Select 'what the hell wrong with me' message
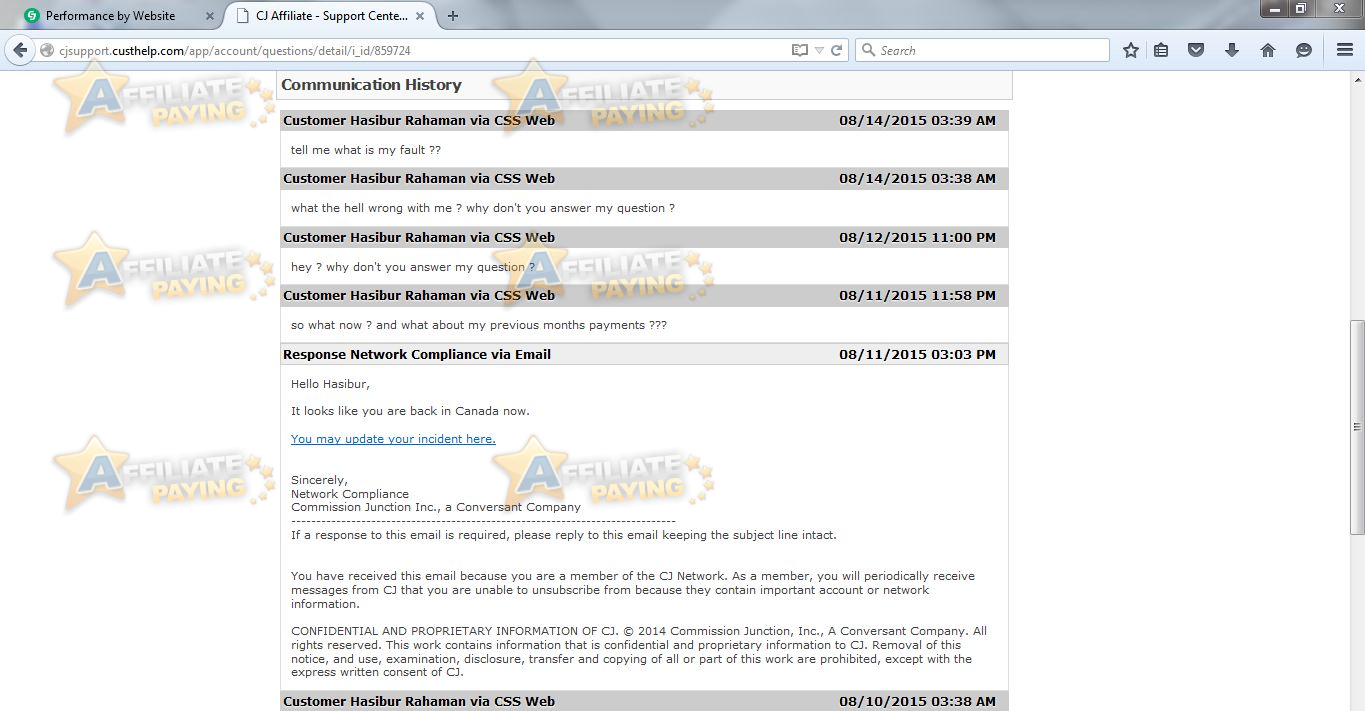 tap(483, 208)
